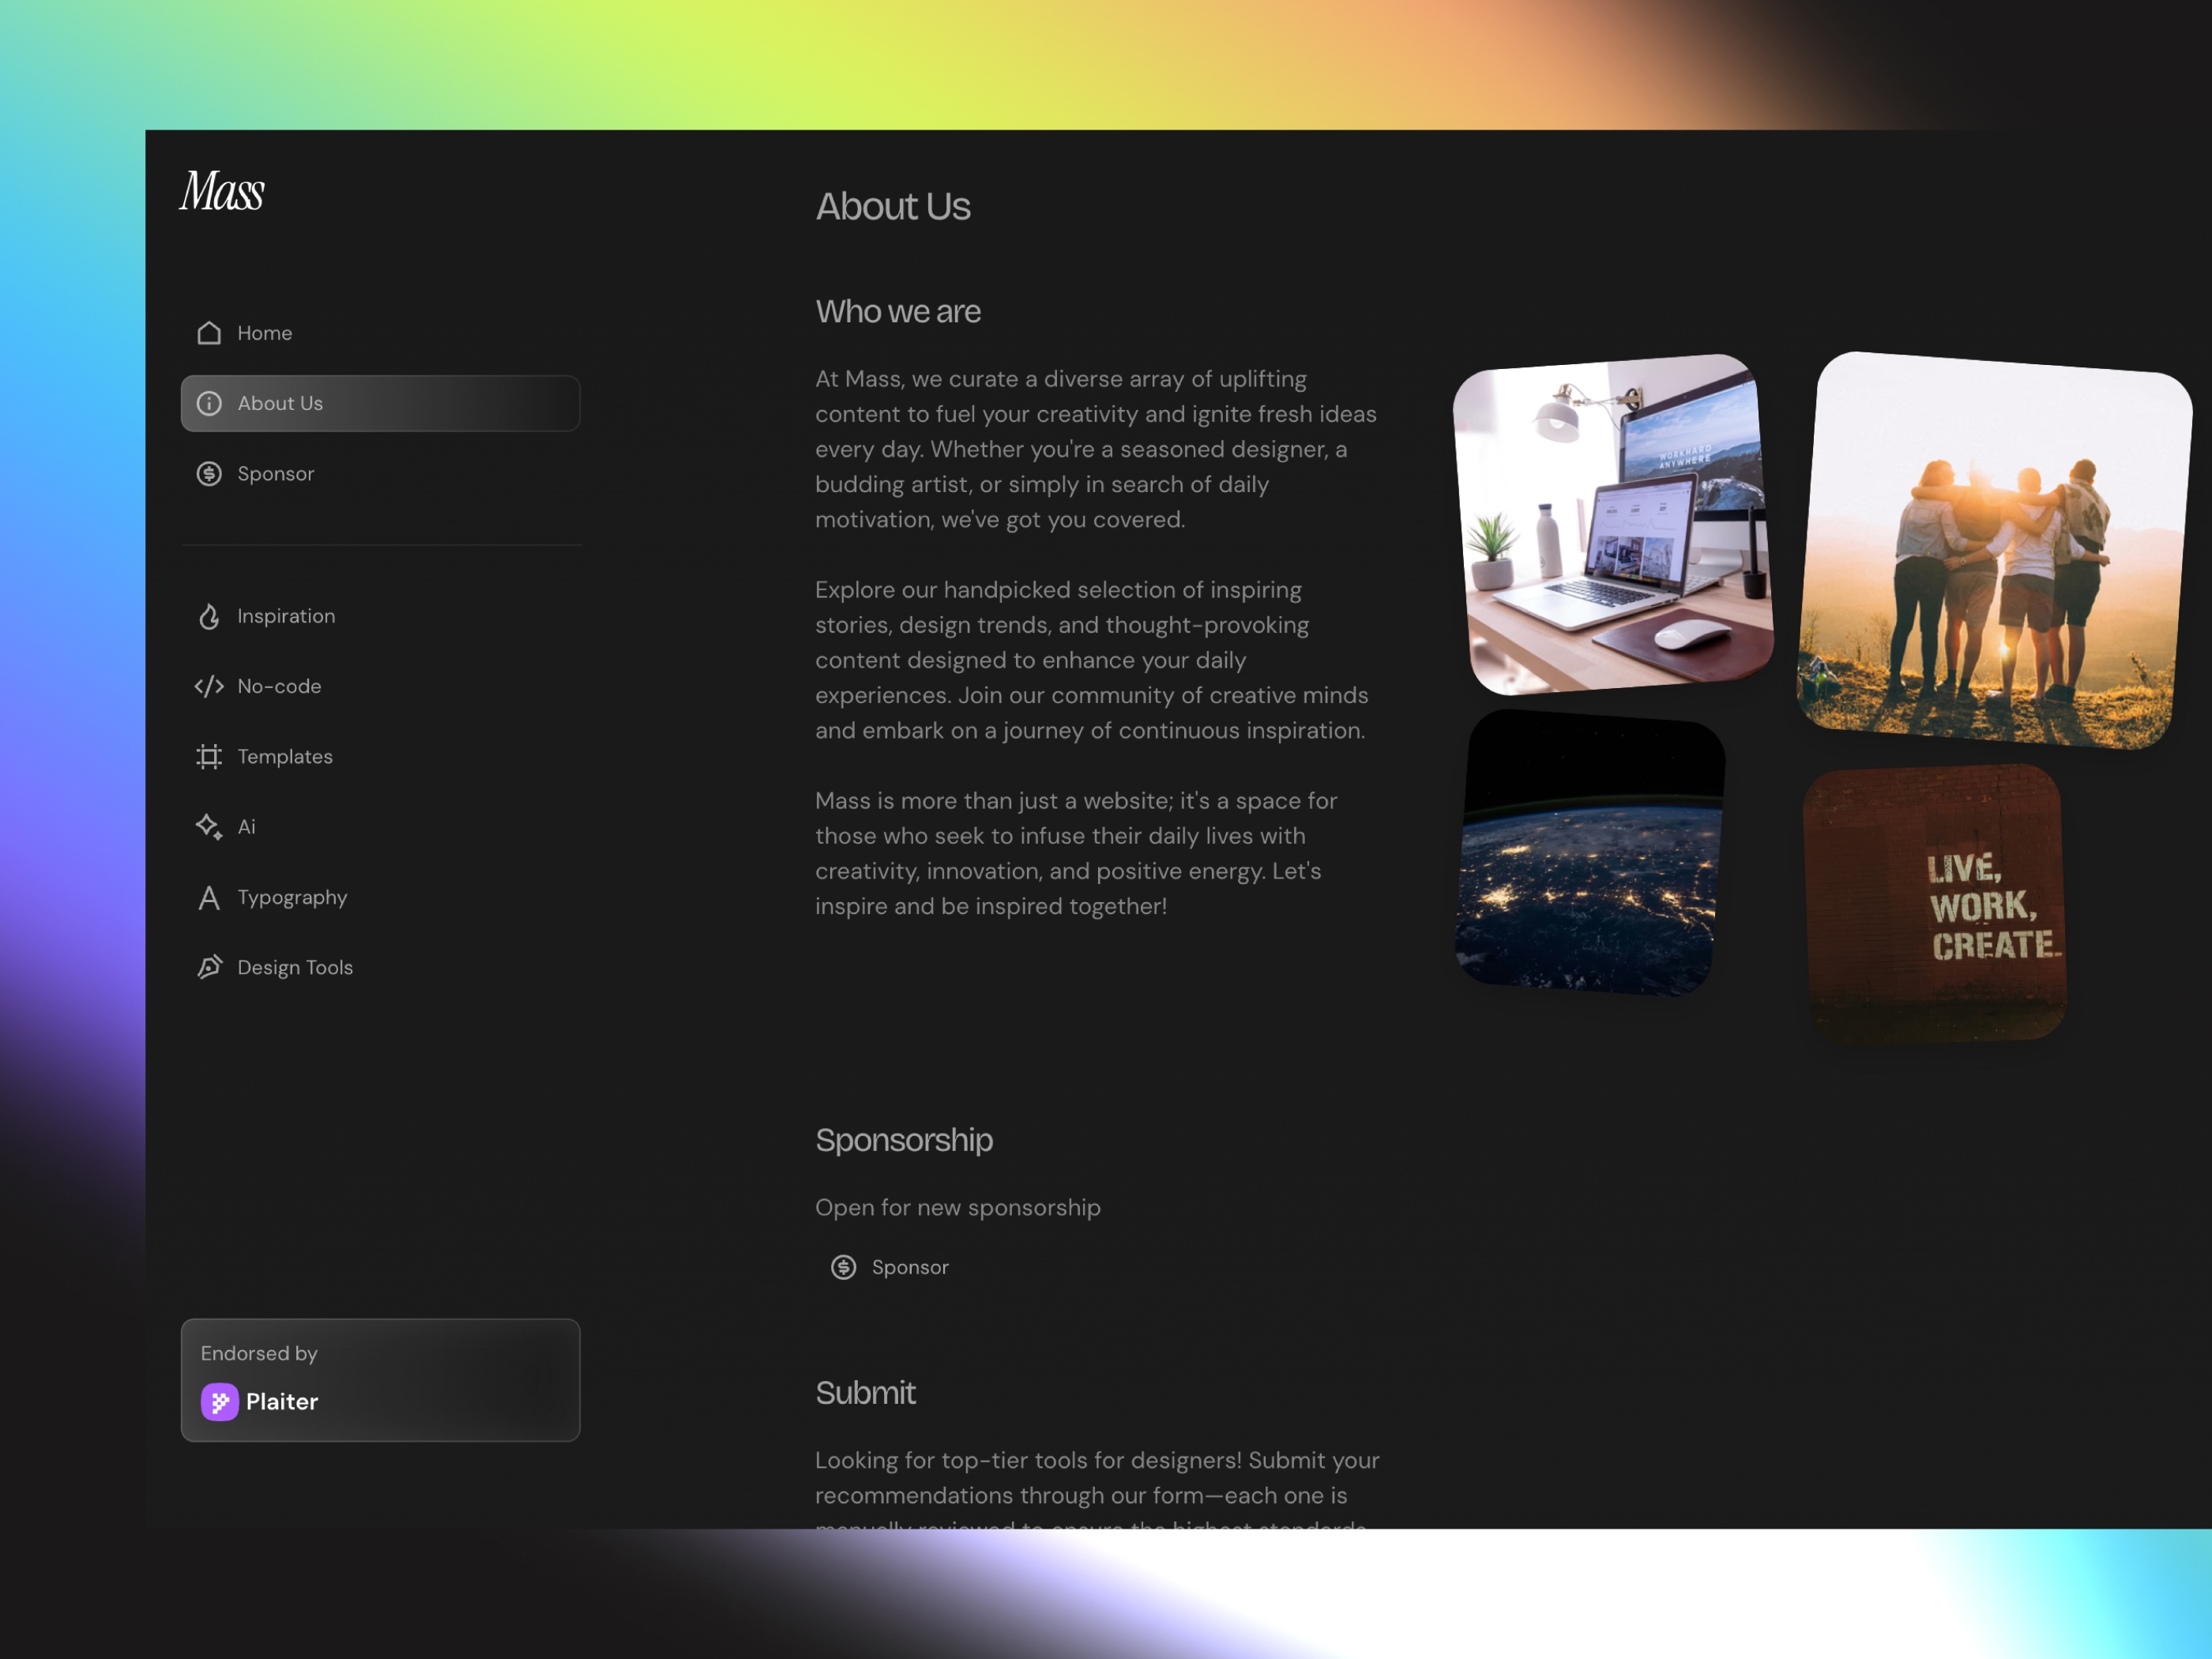
Task: Click the Typography letter A icon
Action: pyautogui.click(x=209, y=898)
